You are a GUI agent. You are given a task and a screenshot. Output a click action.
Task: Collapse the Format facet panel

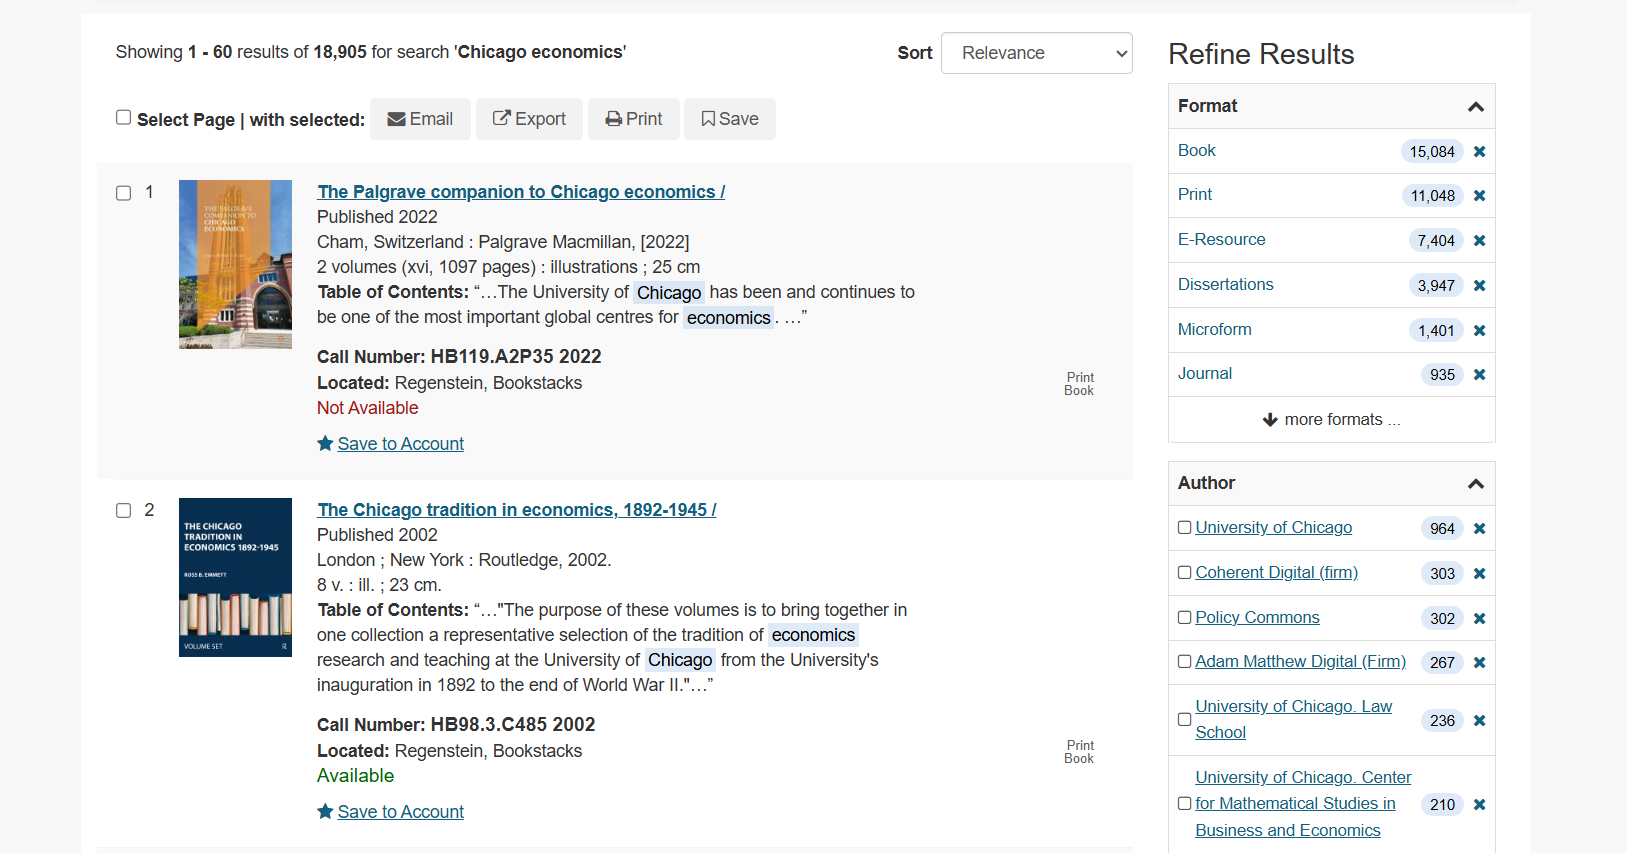point(1475,107)
